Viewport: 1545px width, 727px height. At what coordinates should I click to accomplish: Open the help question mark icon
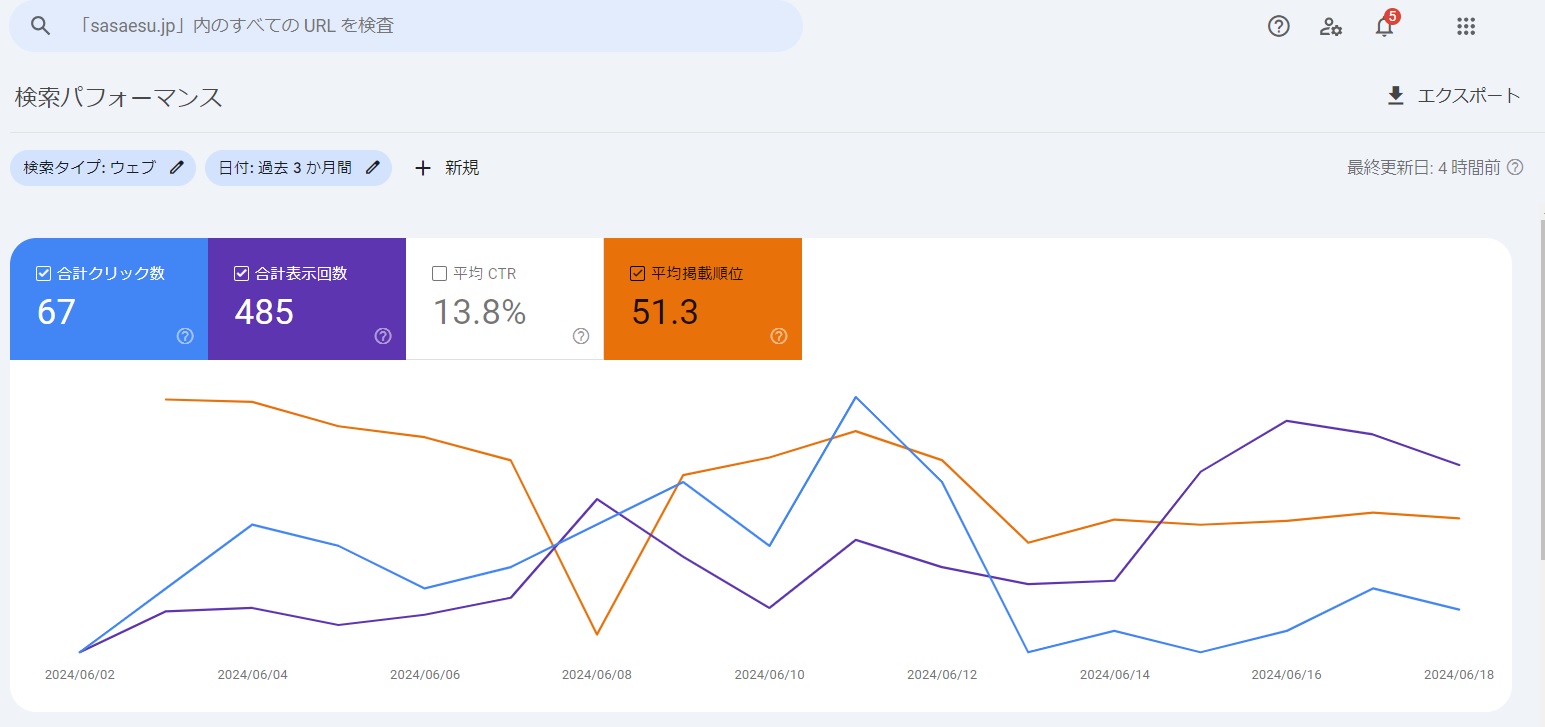pyautogui.click(x=1278, y=27)
